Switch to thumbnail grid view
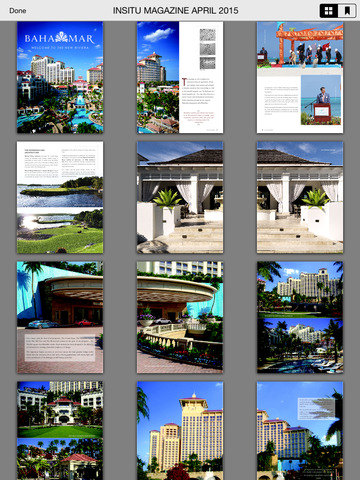This screenshot has width=360, height=480. pos(329,11)
